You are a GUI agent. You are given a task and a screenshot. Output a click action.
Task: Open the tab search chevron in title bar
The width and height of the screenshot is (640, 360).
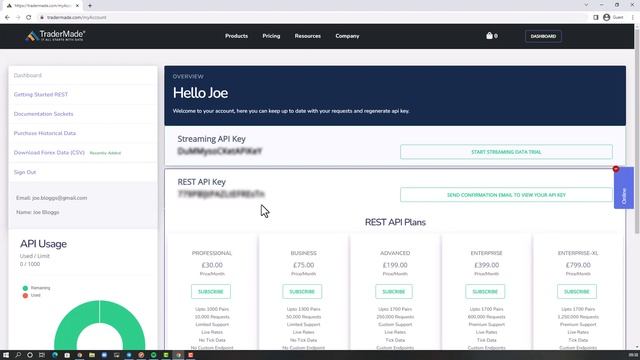[586, 5]
